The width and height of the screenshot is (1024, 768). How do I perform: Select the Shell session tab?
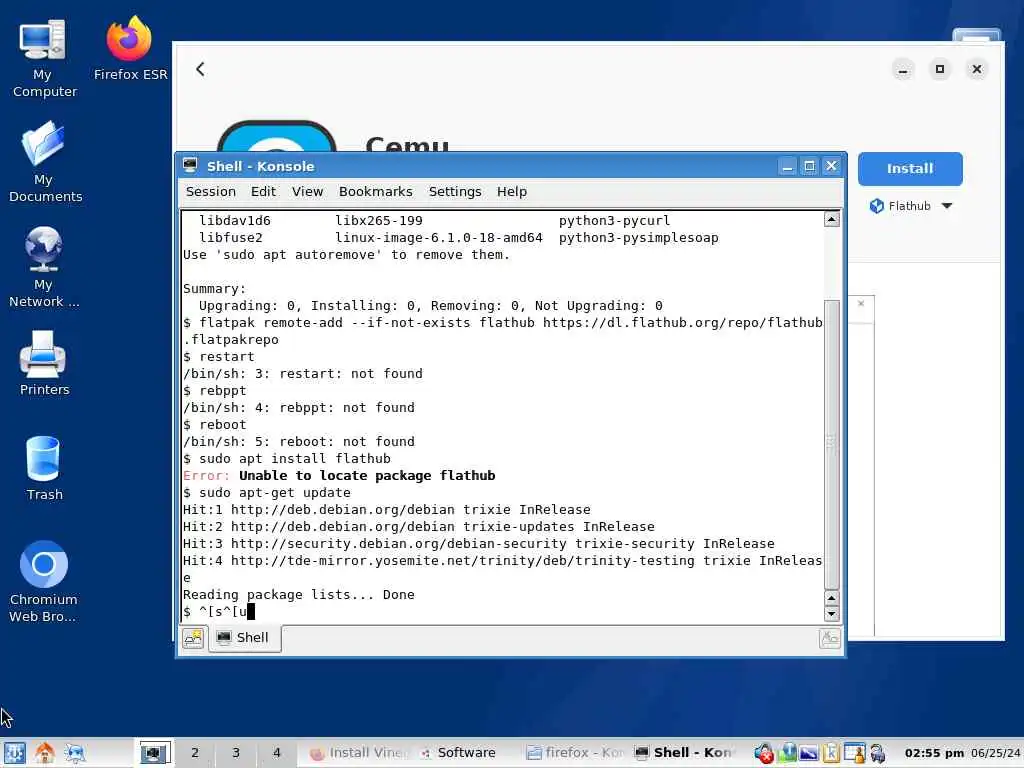point(244,638)
